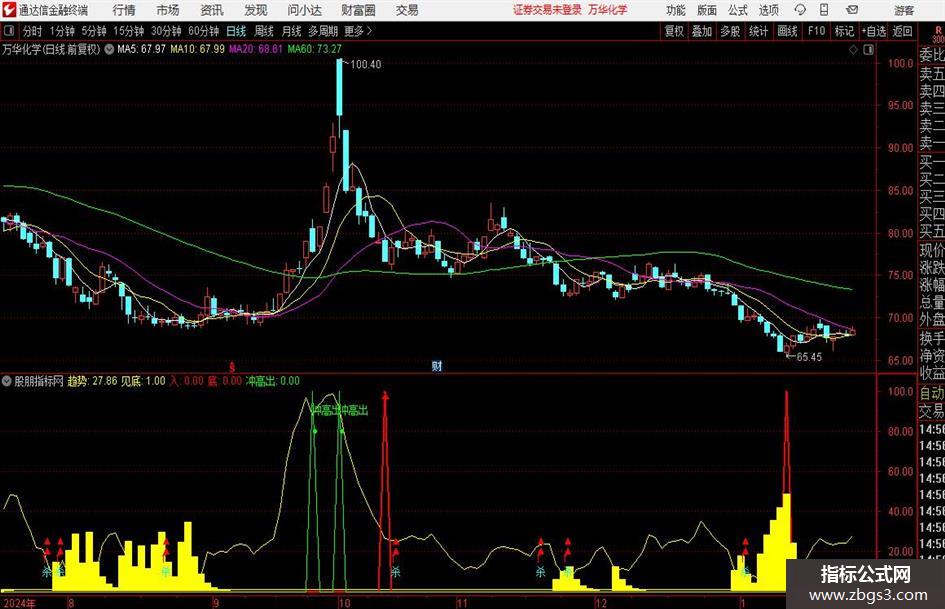This screenshot has width=945, height=609.
Task: Switch to 月线 monthly period tab
Action: (x=292, y=31)
